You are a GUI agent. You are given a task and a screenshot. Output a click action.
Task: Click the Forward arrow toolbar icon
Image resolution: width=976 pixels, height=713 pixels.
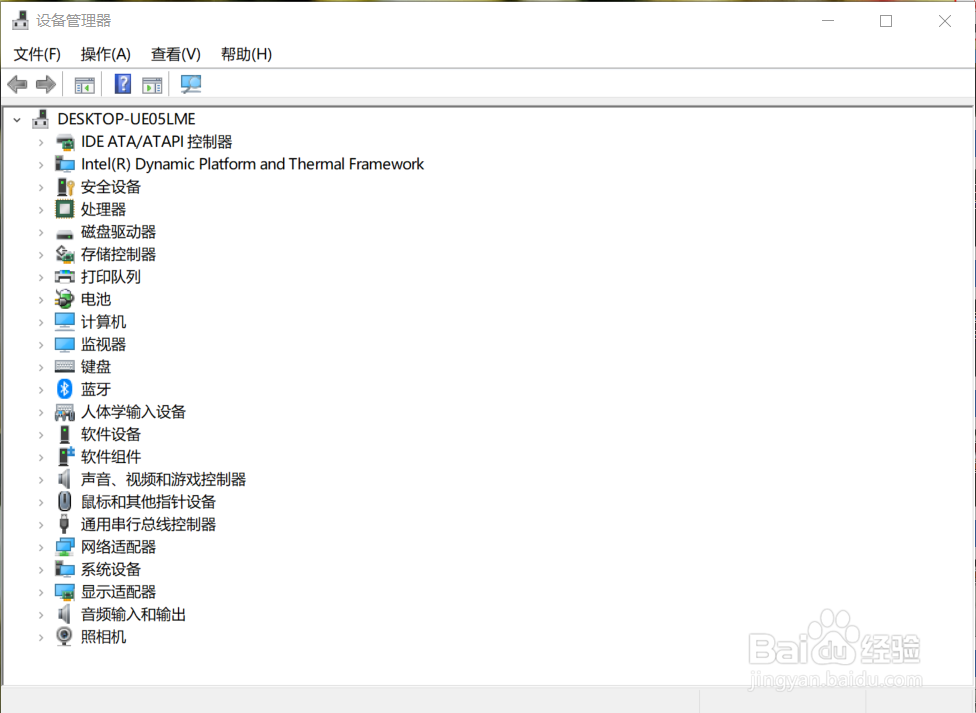[46, 84]
